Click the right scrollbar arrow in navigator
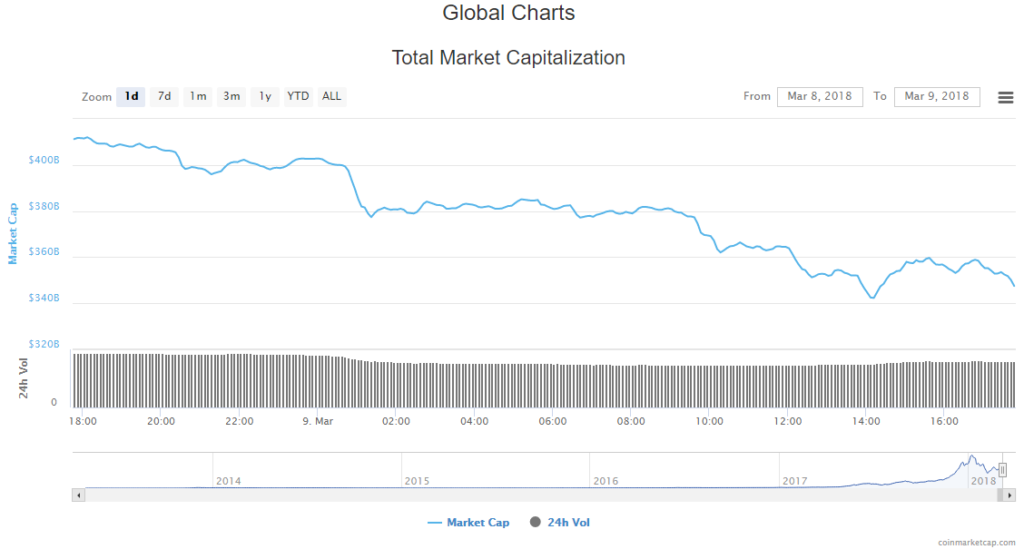The height and width of the screenshot is (549, 1024). pos(1009,494)
